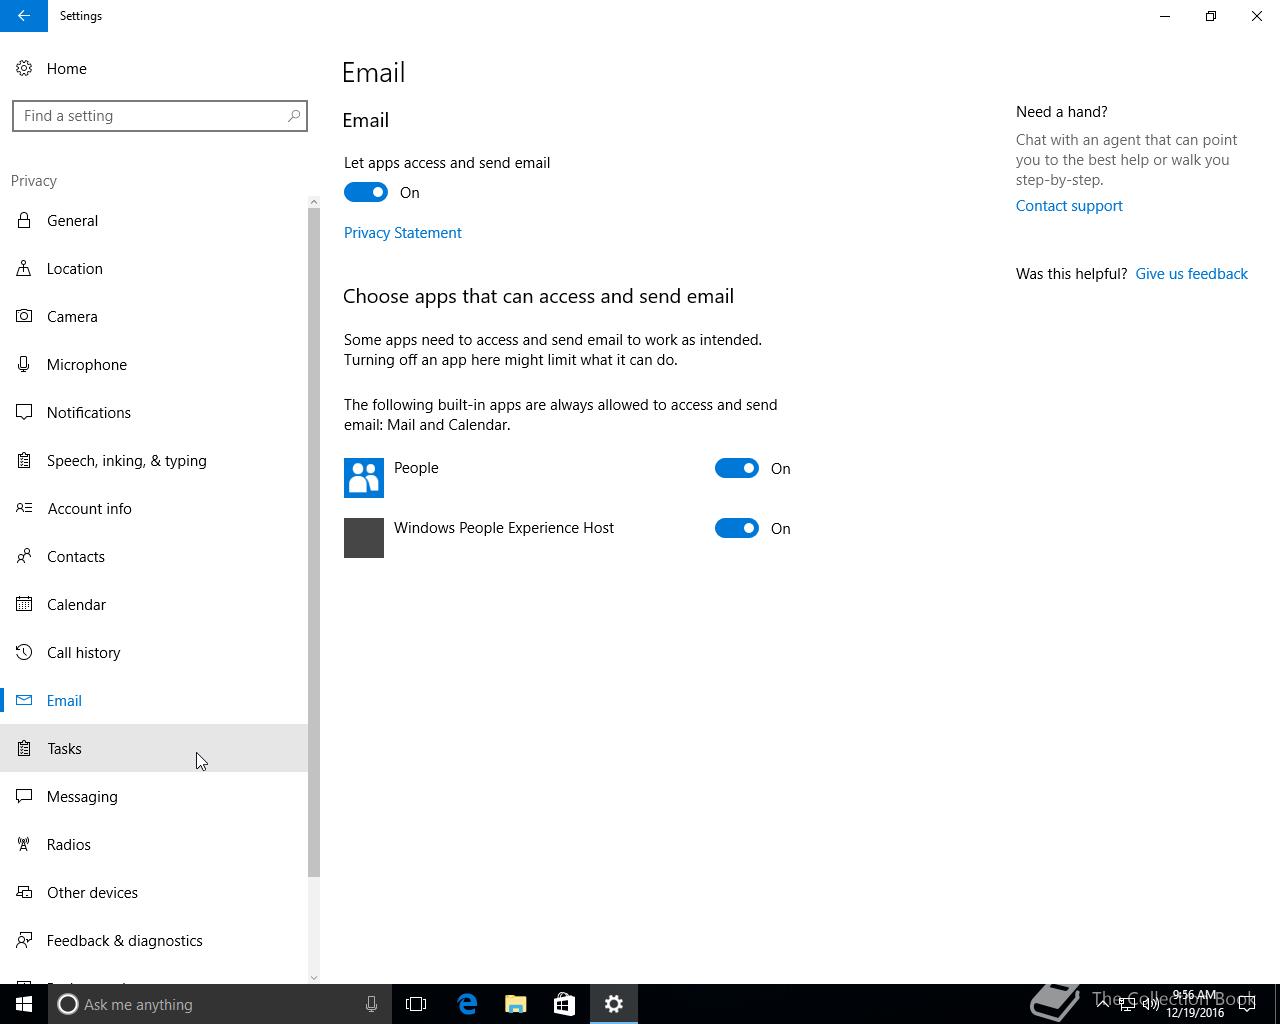
Task: Open File Explorer from the taskbar
Action: (x=515, y=1004)
